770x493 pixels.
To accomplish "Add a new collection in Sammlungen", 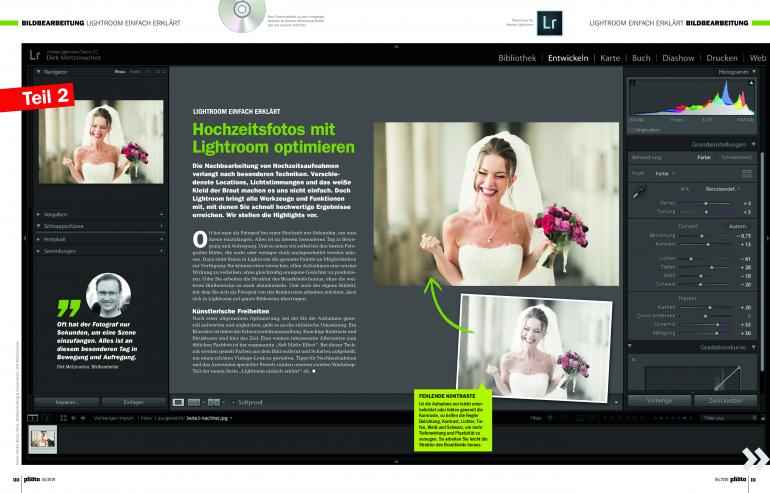I will click(x=161, y=251).
